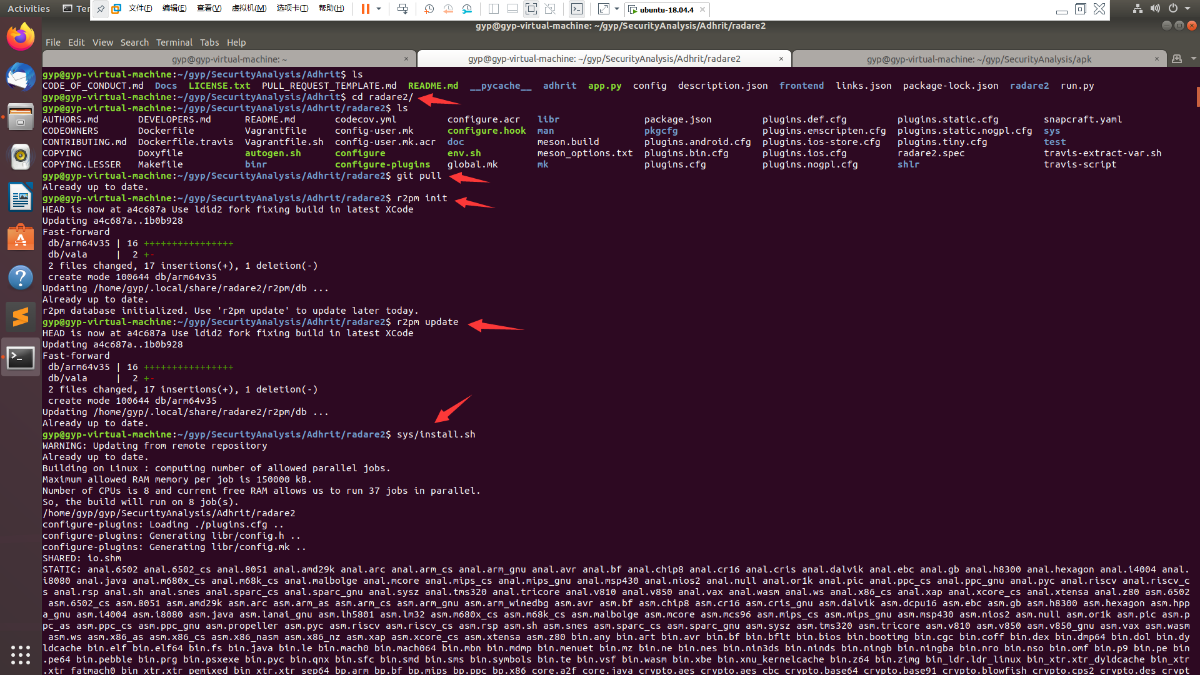Switch to Unity mode icon
This screenshot has height=675, width=1200.
[x=550, y=8]
